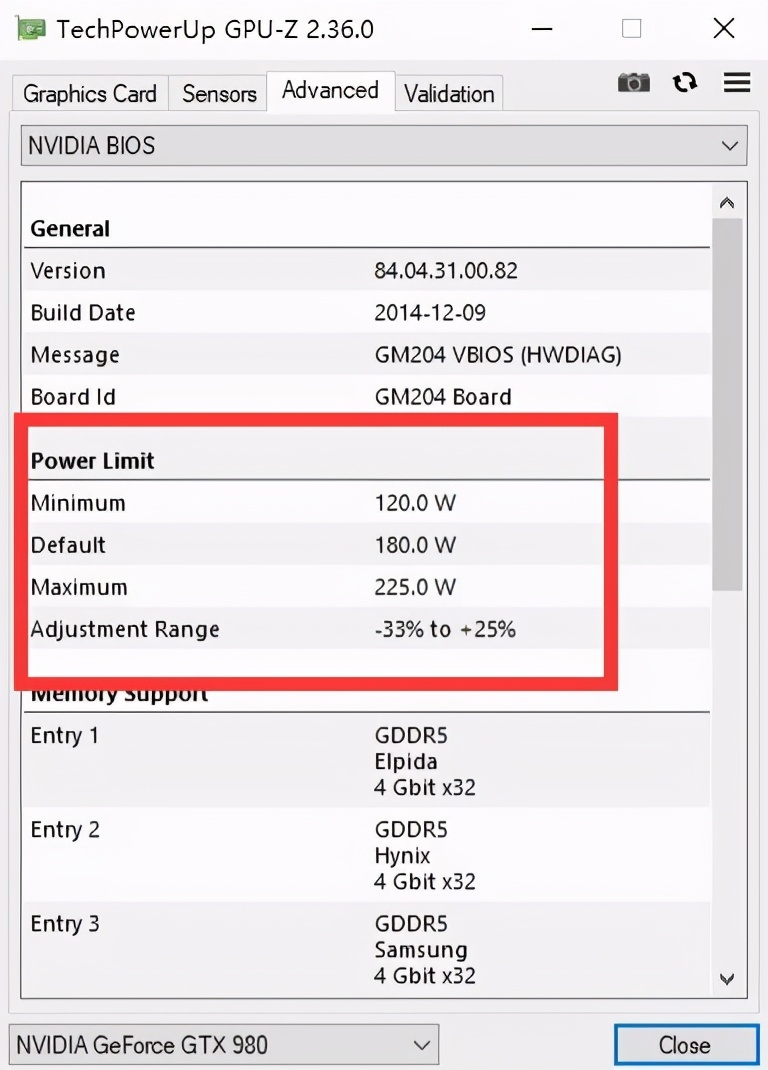This screenshot has width=768, height=1070.
Task: Click the Build Date row label
Action: tap(83, 313)
